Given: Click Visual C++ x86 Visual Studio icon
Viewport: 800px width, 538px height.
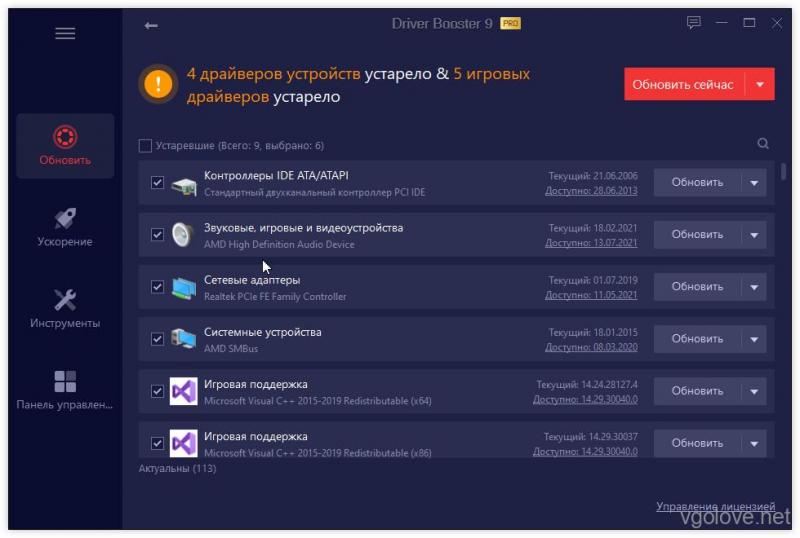Looking at the screenshot, I should point(184,443).
